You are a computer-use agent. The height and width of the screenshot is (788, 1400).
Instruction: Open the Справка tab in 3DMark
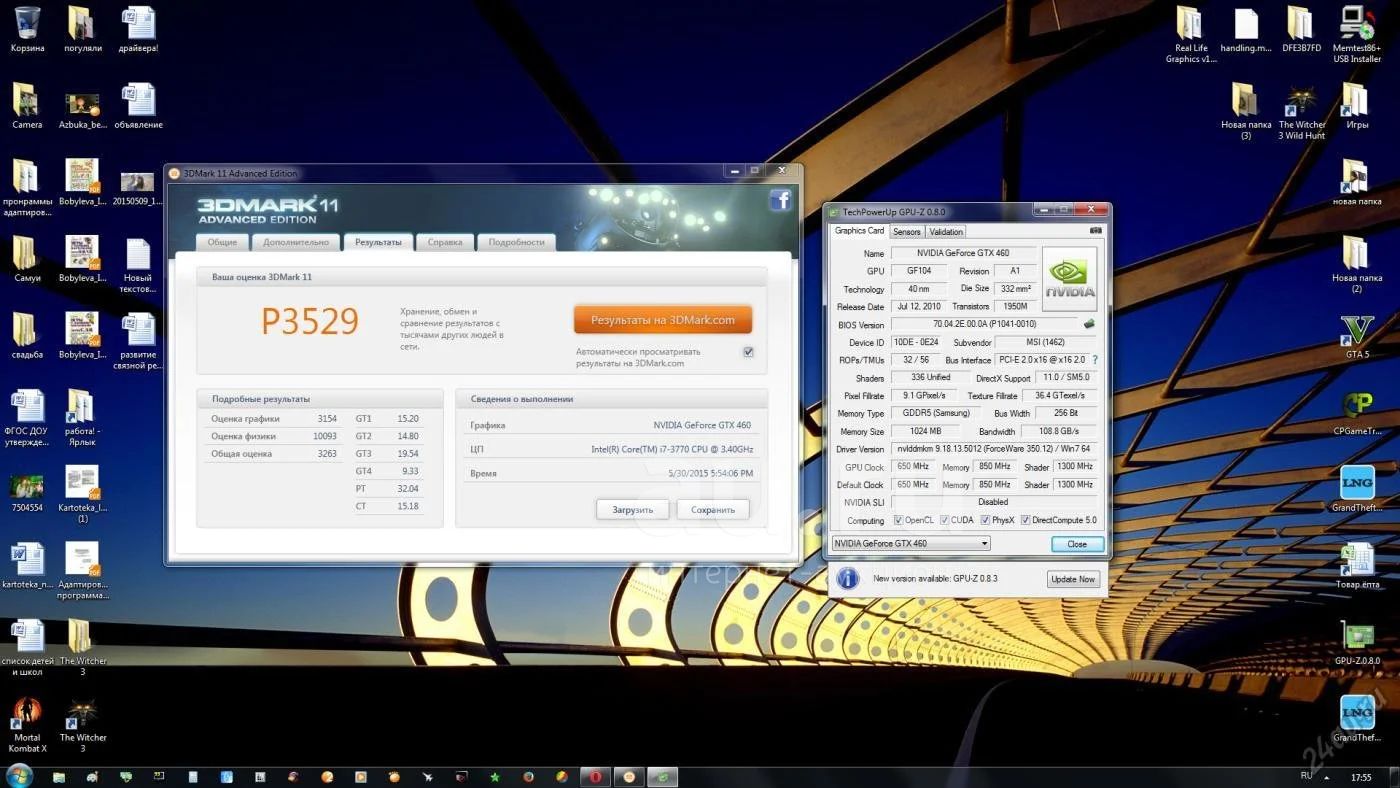(x=445, y=242)
